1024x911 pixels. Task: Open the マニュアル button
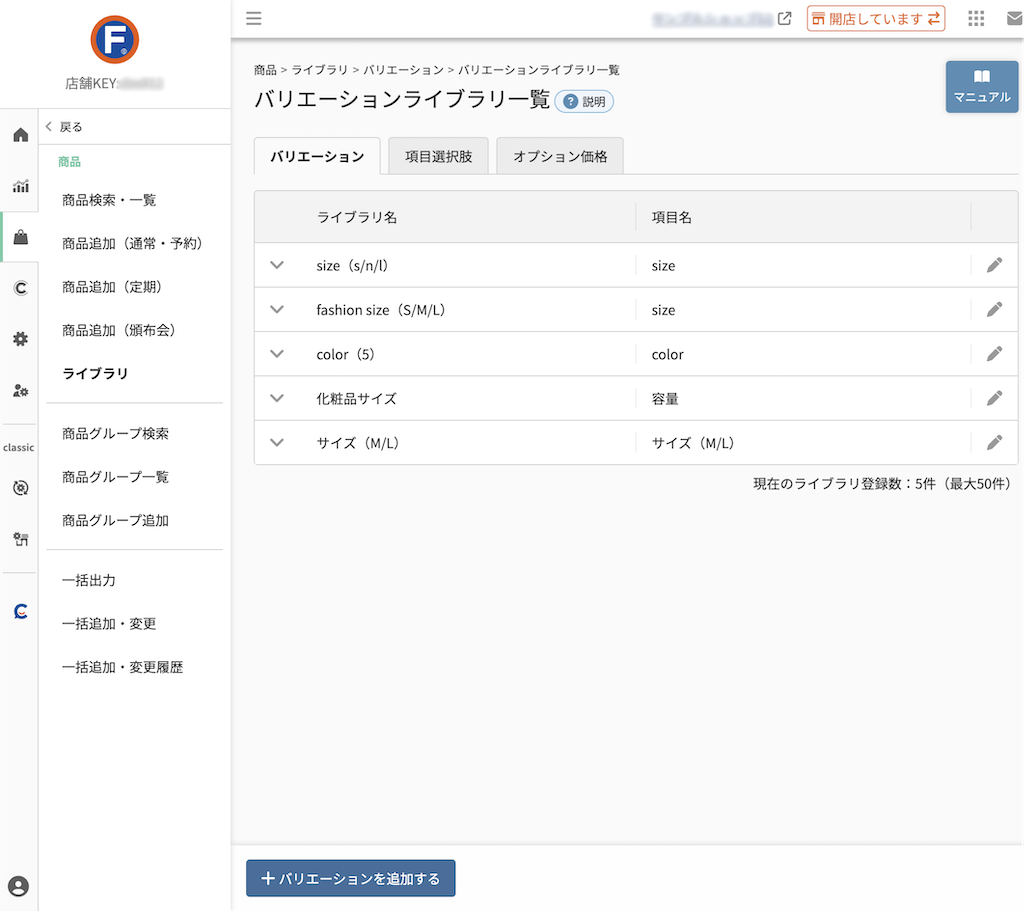982,87
